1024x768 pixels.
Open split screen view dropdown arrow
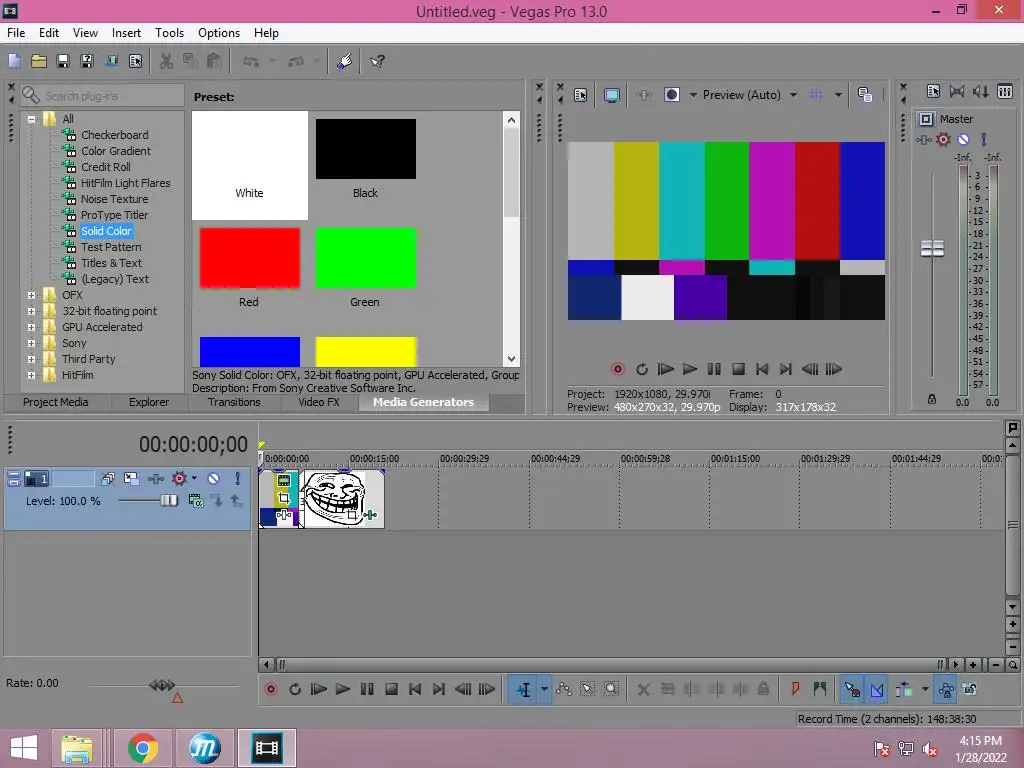click(693, 95)
